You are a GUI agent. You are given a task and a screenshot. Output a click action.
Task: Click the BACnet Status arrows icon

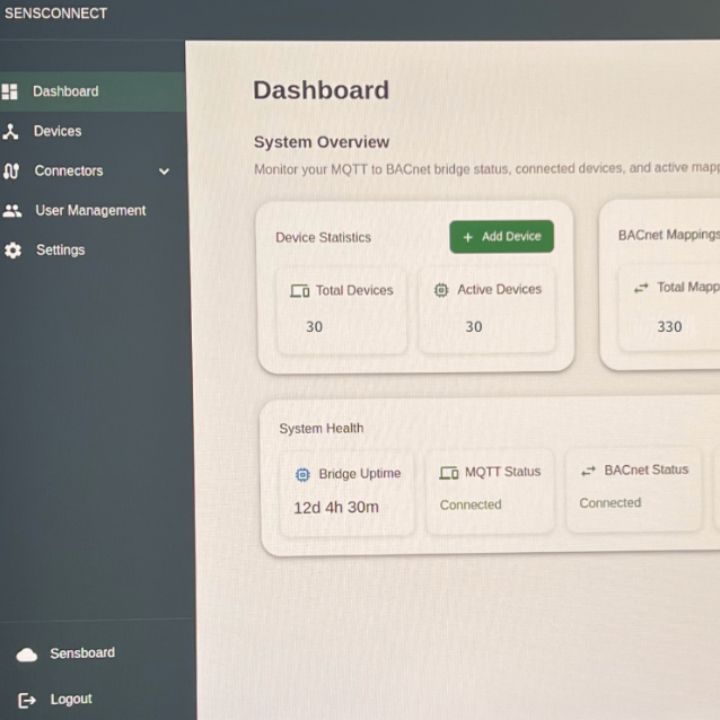(x=588, y=471)
